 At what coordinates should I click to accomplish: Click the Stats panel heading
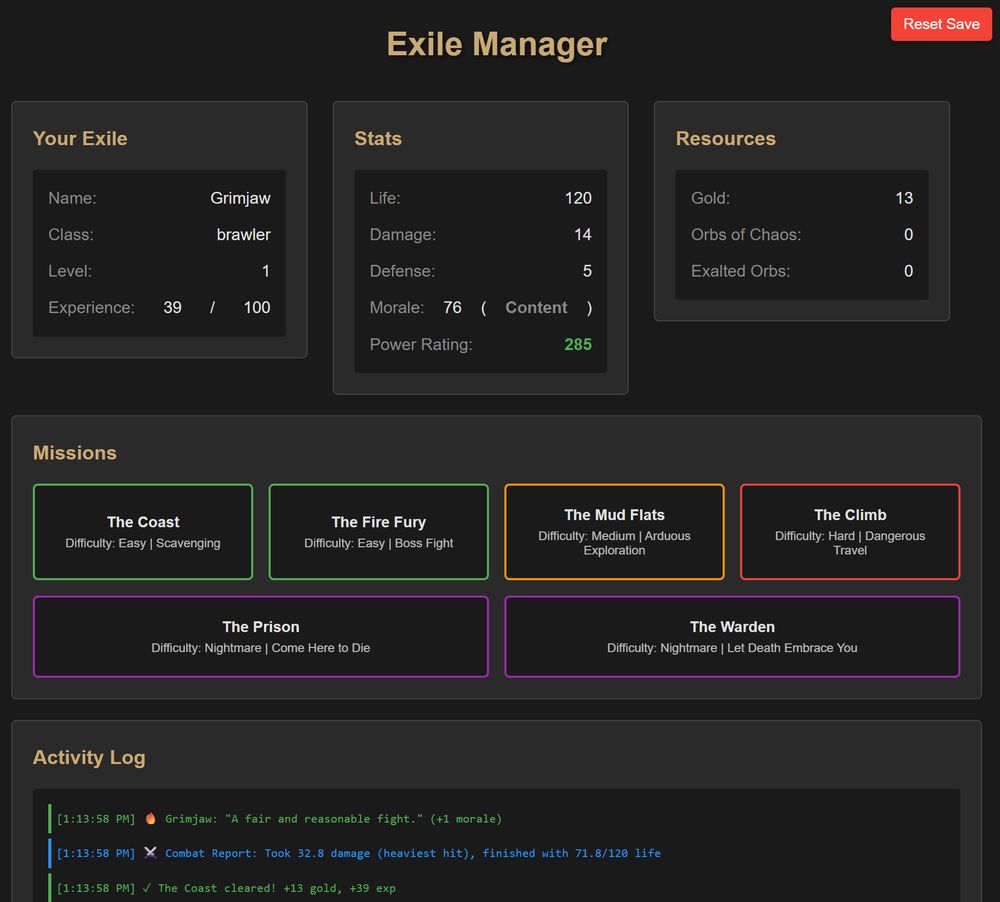378,138
